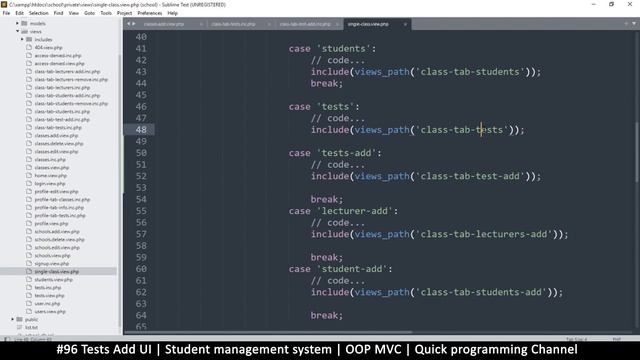Click line number 48 in the gutter
This screenshot has width=640, height=360.
tap(141, 129)
